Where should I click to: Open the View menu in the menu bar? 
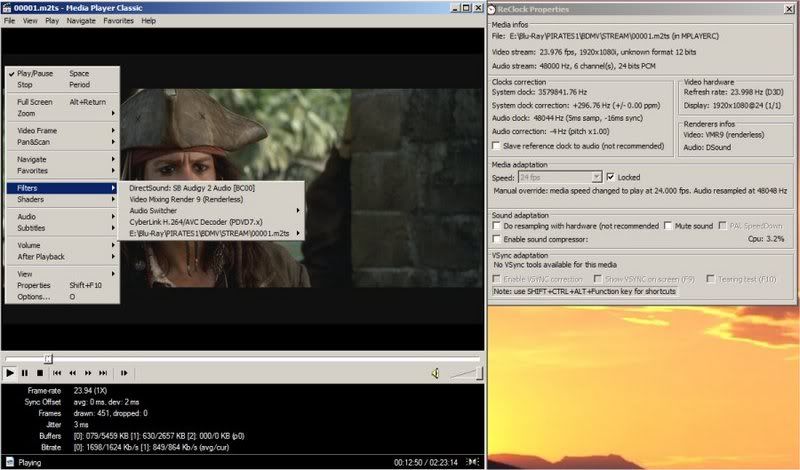pyautogui.click(x=30, y=21)
